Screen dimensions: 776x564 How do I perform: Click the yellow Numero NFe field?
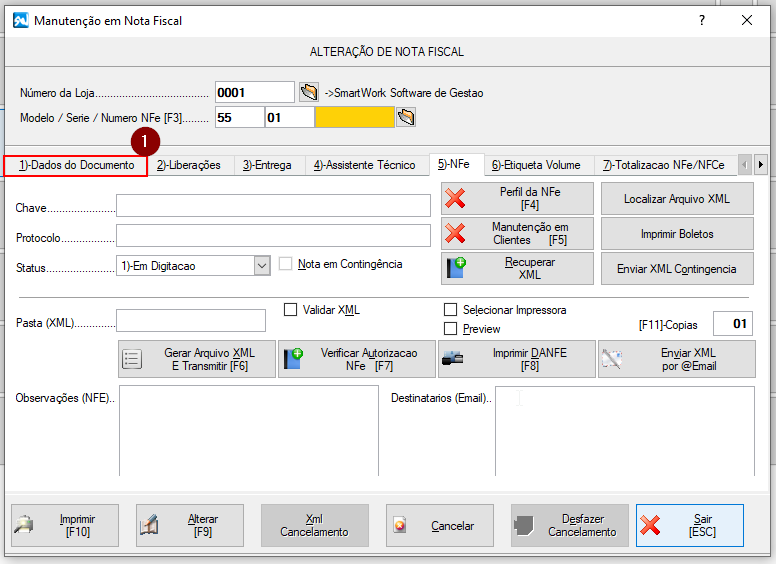[354, 117]
